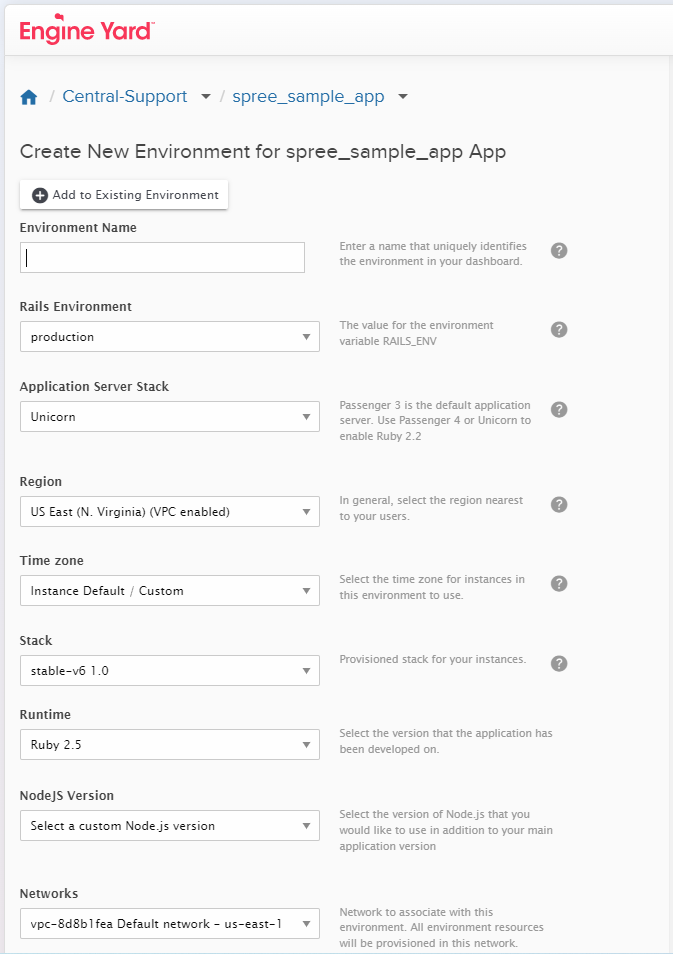This screenshot has width=673, height=954.
Task: Click Add to Existing Environment button
Action: coord(124,195)
